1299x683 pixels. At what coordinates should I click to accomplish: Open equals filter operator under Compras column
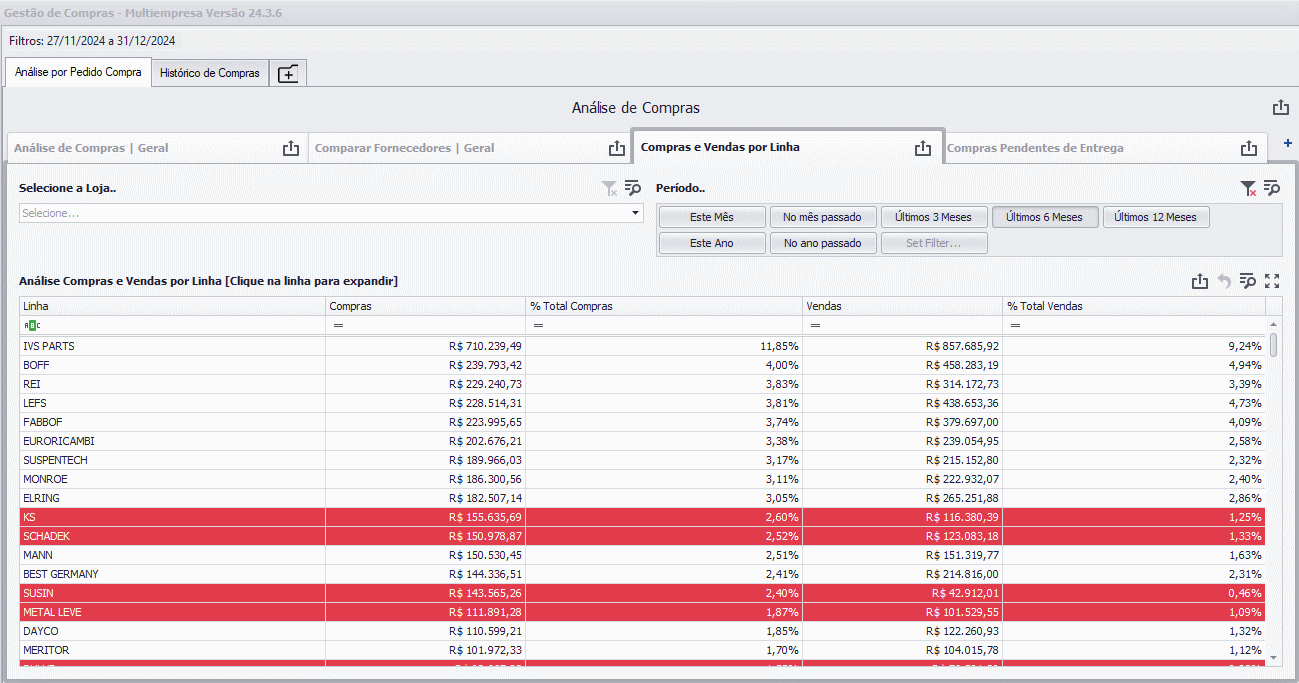(x=337, y=326)
